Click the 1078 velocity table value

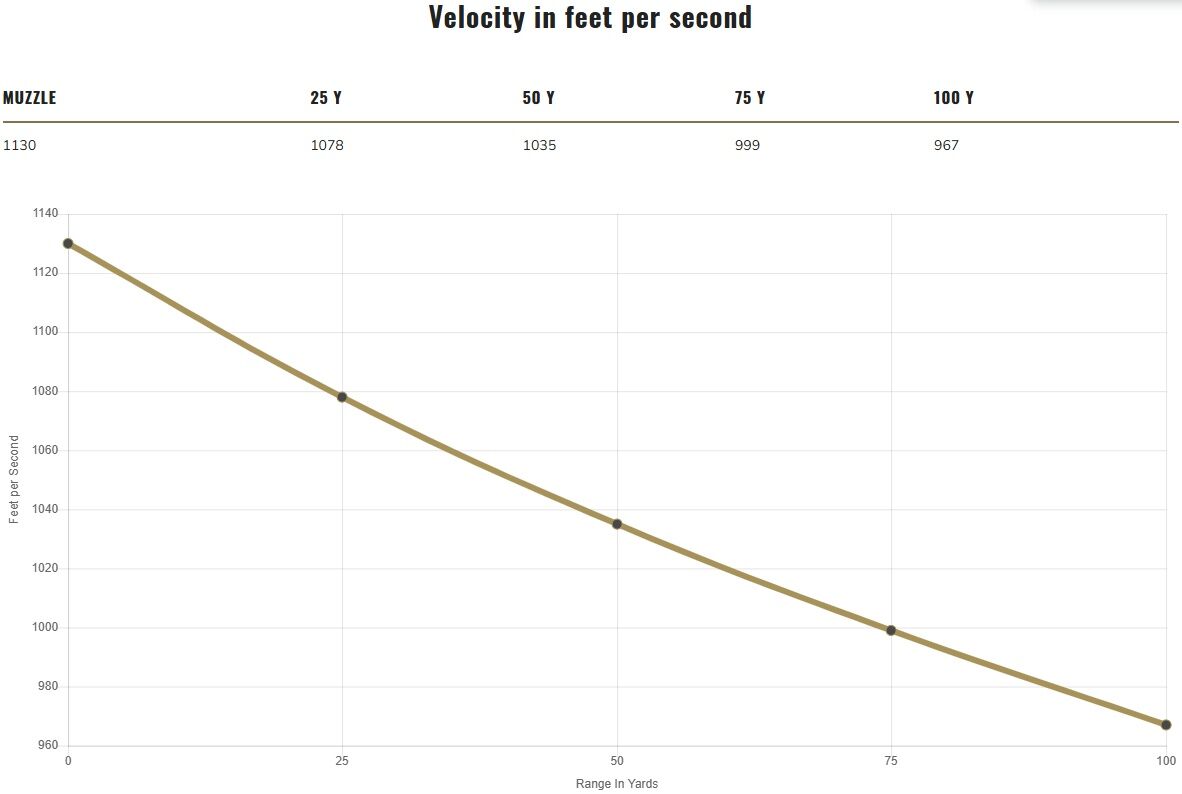327,145
